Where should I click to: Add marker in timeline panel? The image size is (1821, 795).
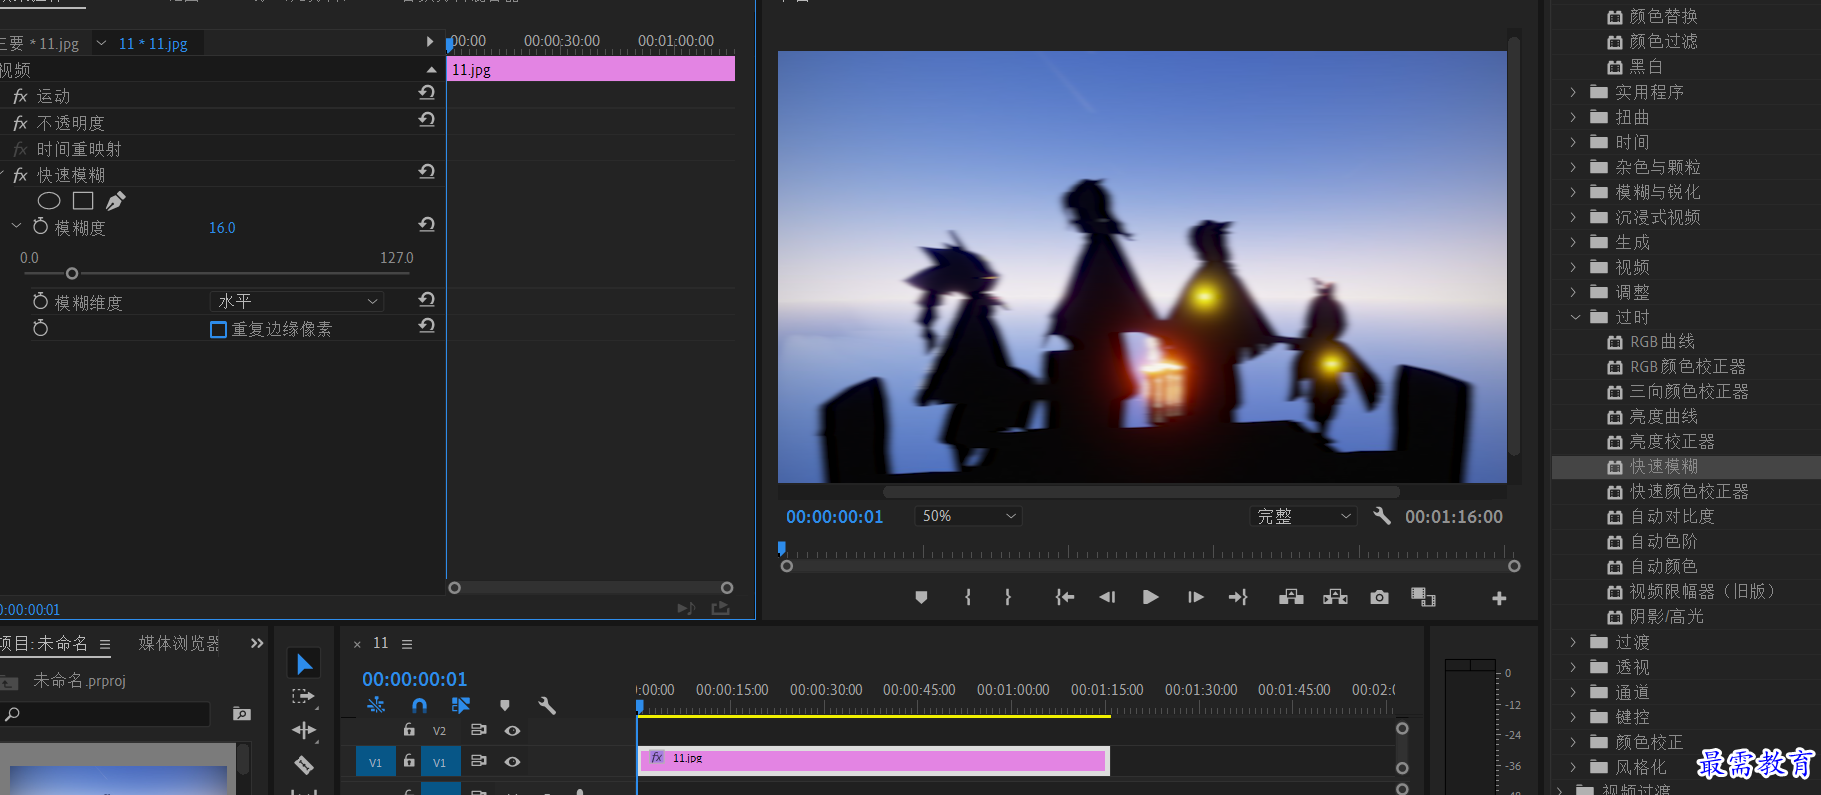pos(505,705)
